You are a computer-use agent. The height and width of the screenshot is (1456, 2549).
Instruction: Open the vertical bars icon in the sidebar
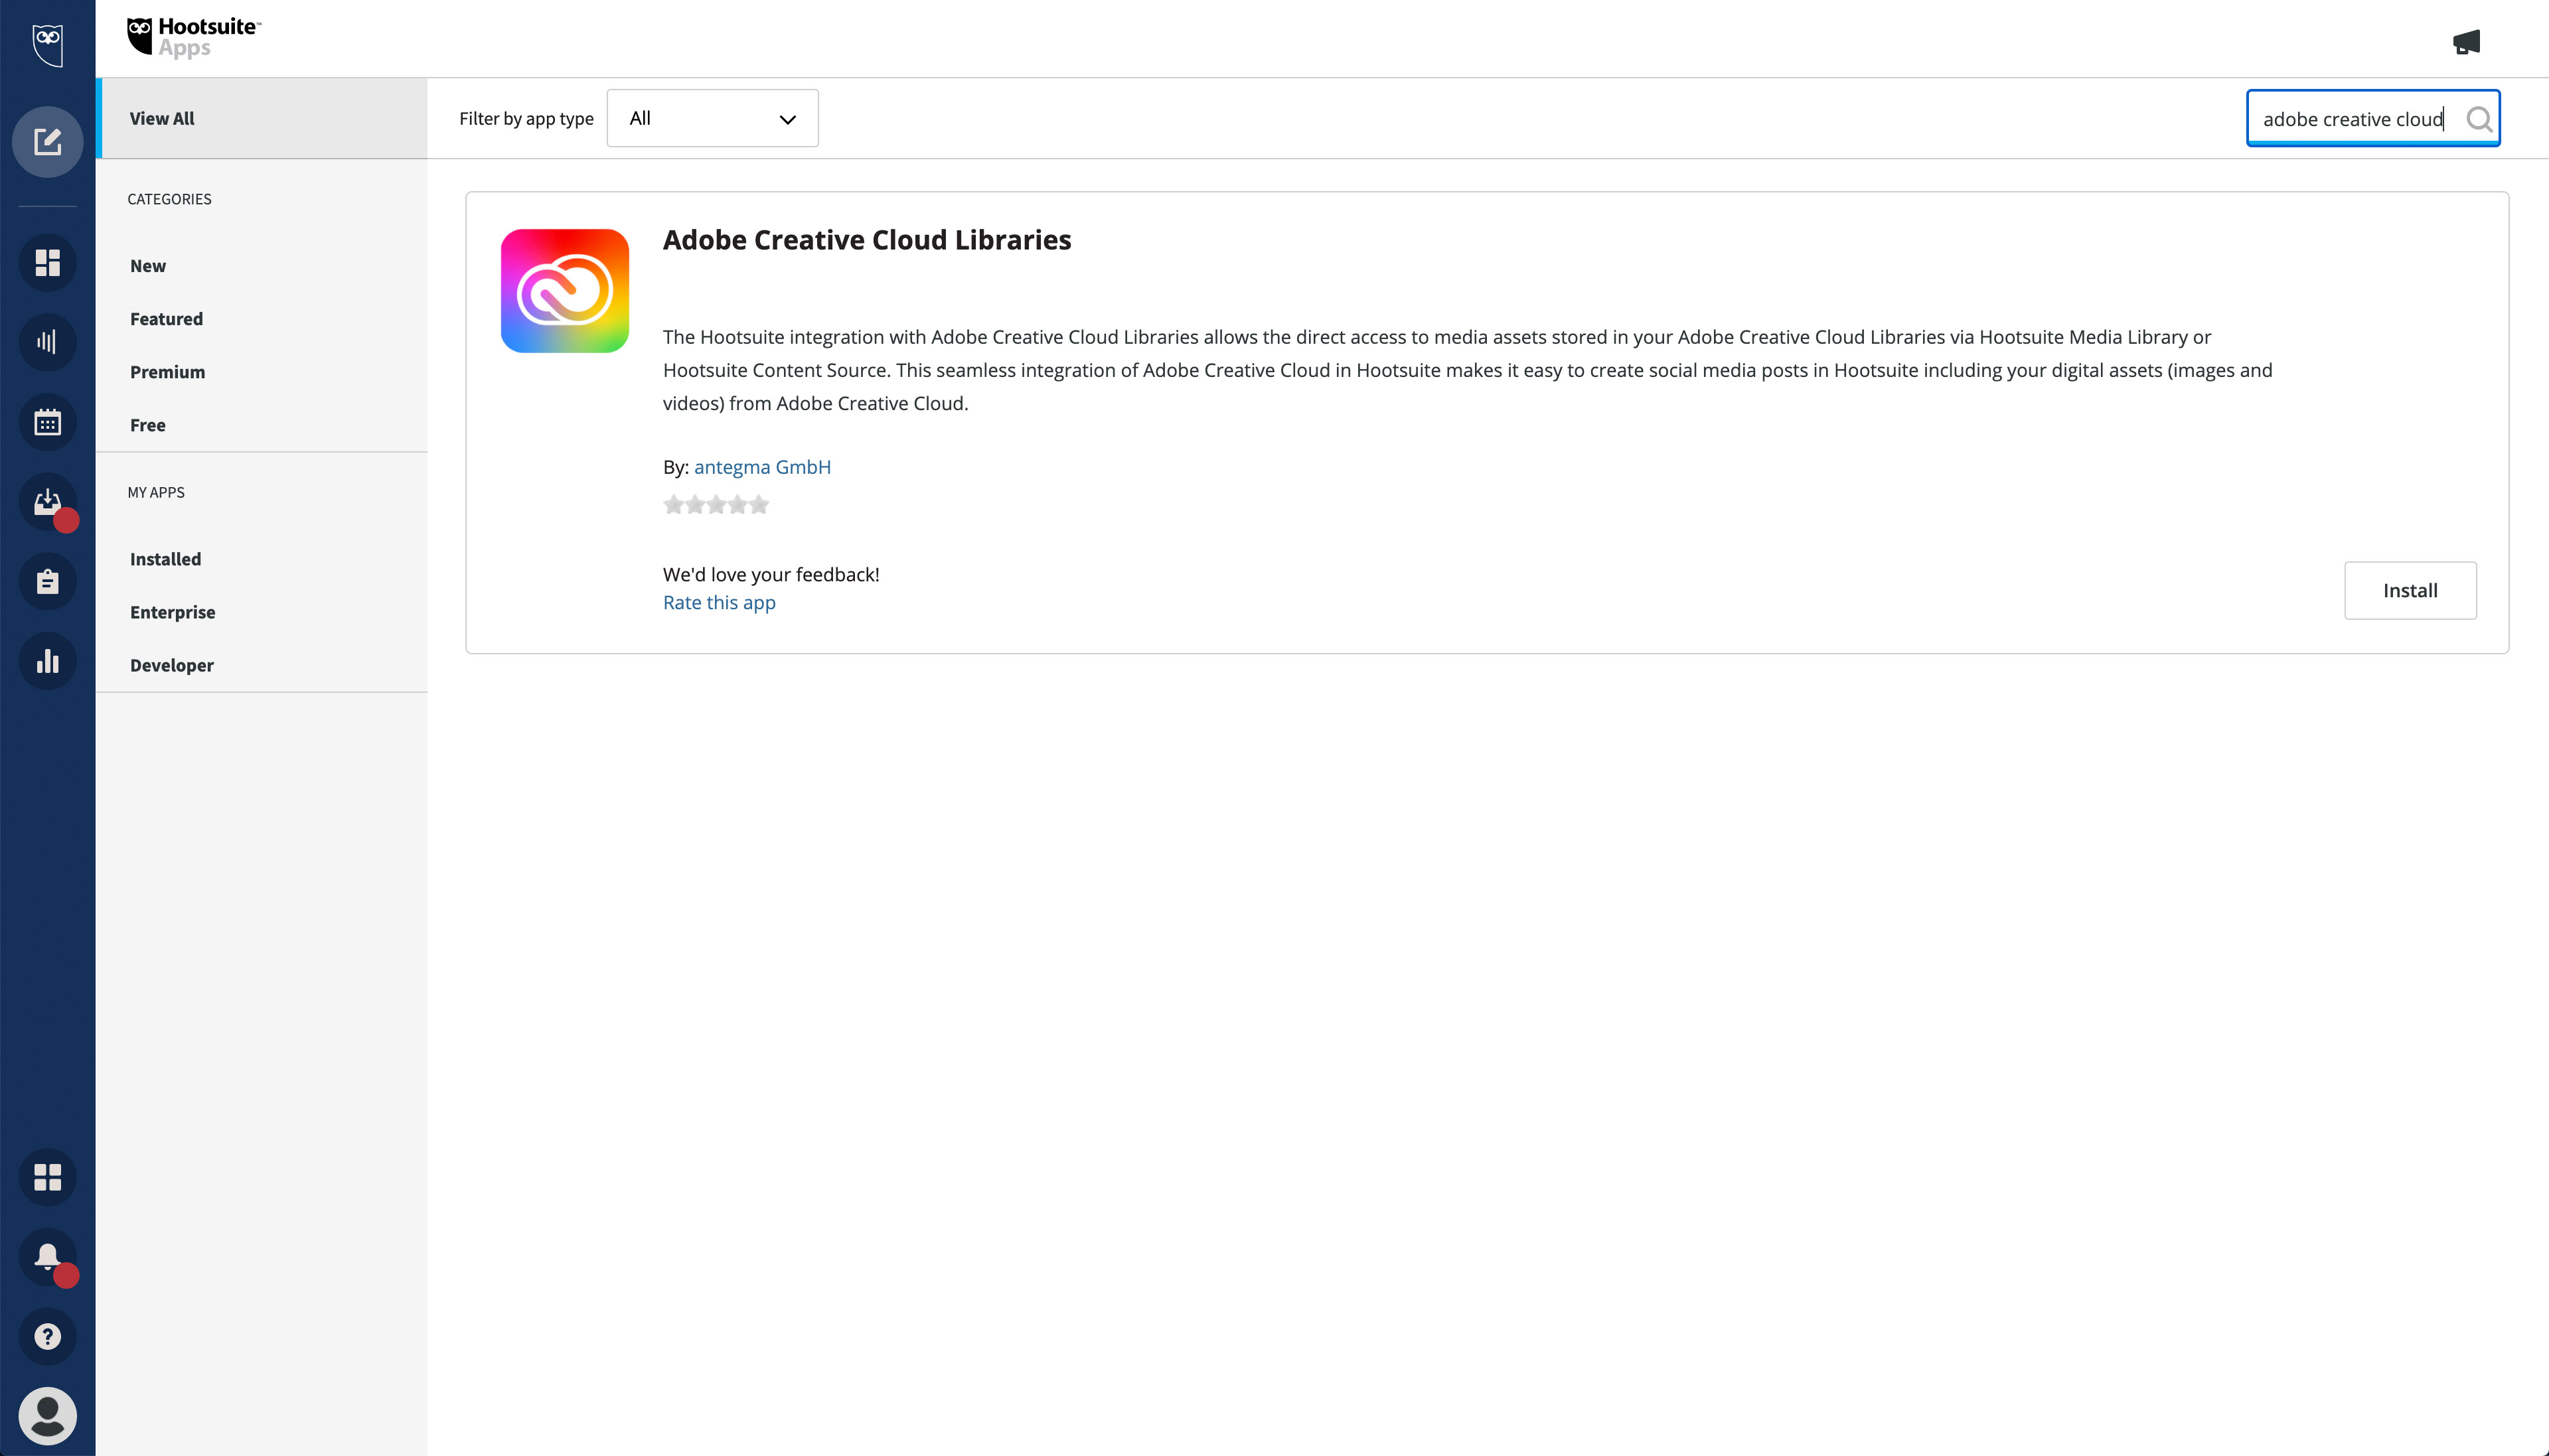click(47, 342)
